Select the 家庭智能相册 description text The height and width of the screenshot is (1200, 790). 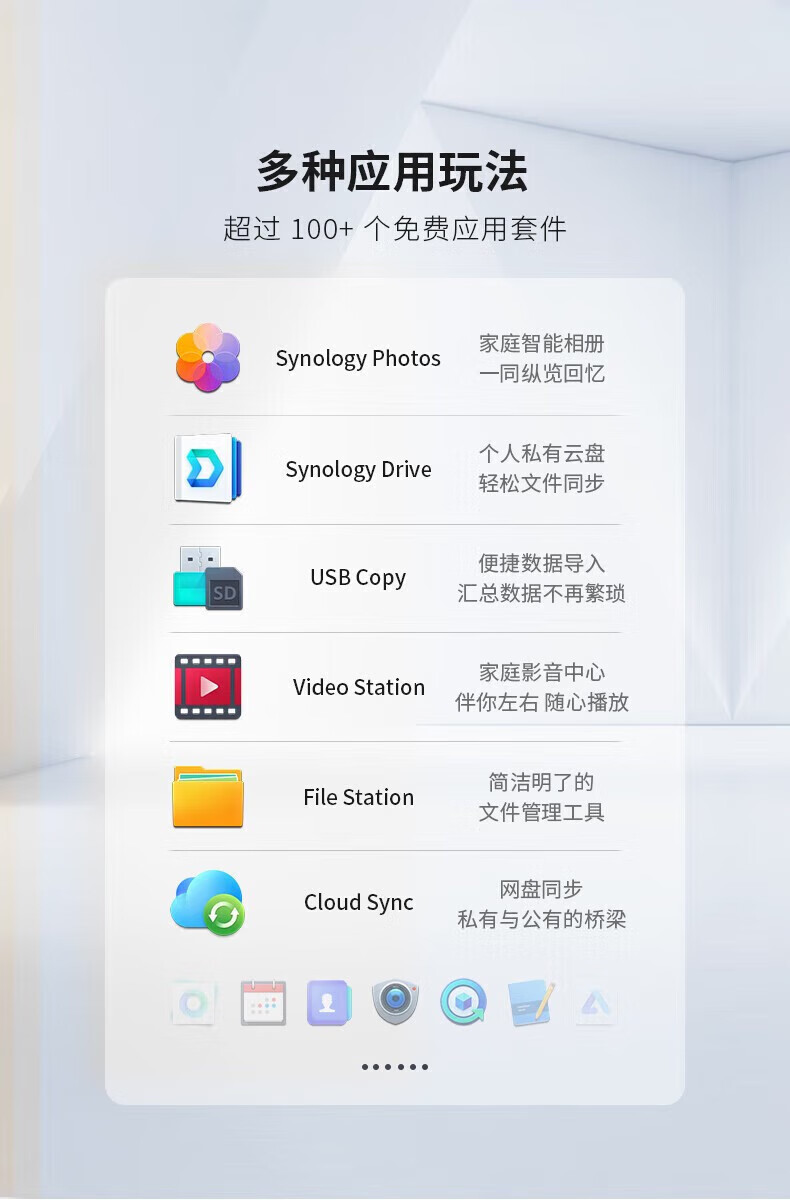[542, 344]
